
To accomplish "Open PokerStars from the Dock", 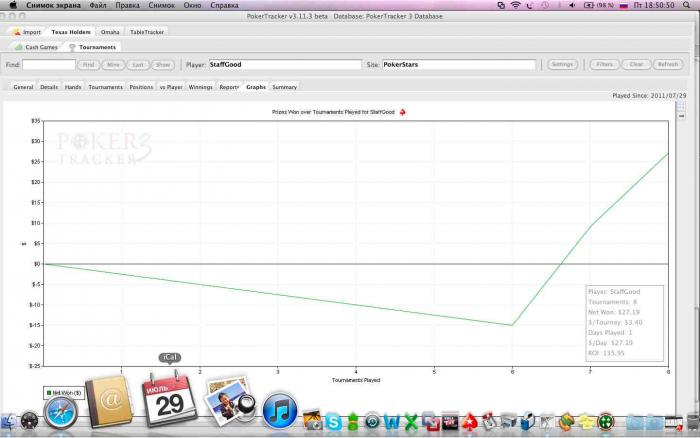I will (x=470, y=422).
